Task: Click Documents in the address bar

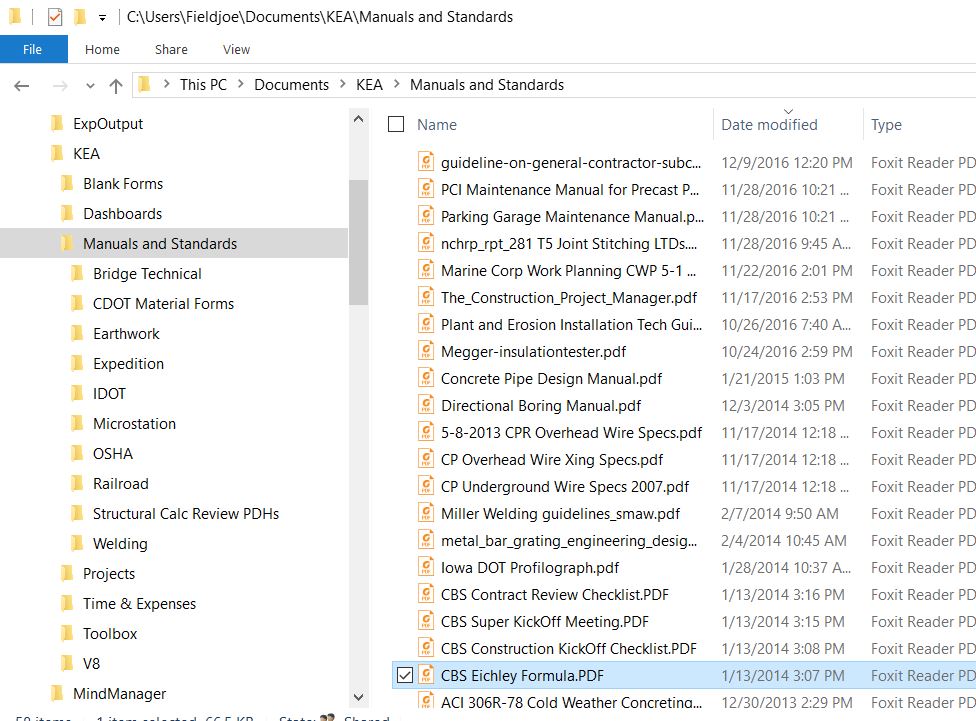Action: coord(291,85)
